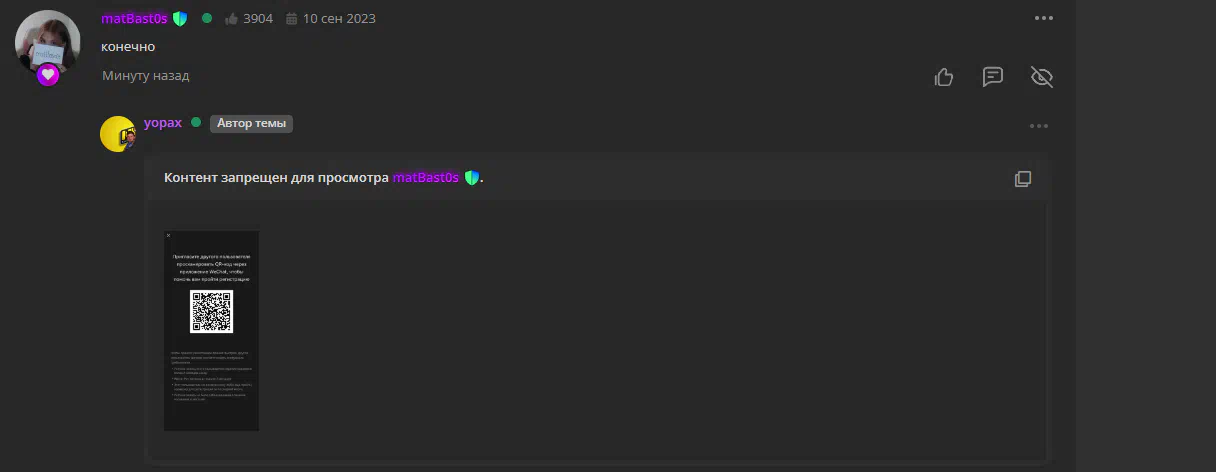
Task: Like the matBast0s post with thumbs-up icon
Action: pos(943,77)
